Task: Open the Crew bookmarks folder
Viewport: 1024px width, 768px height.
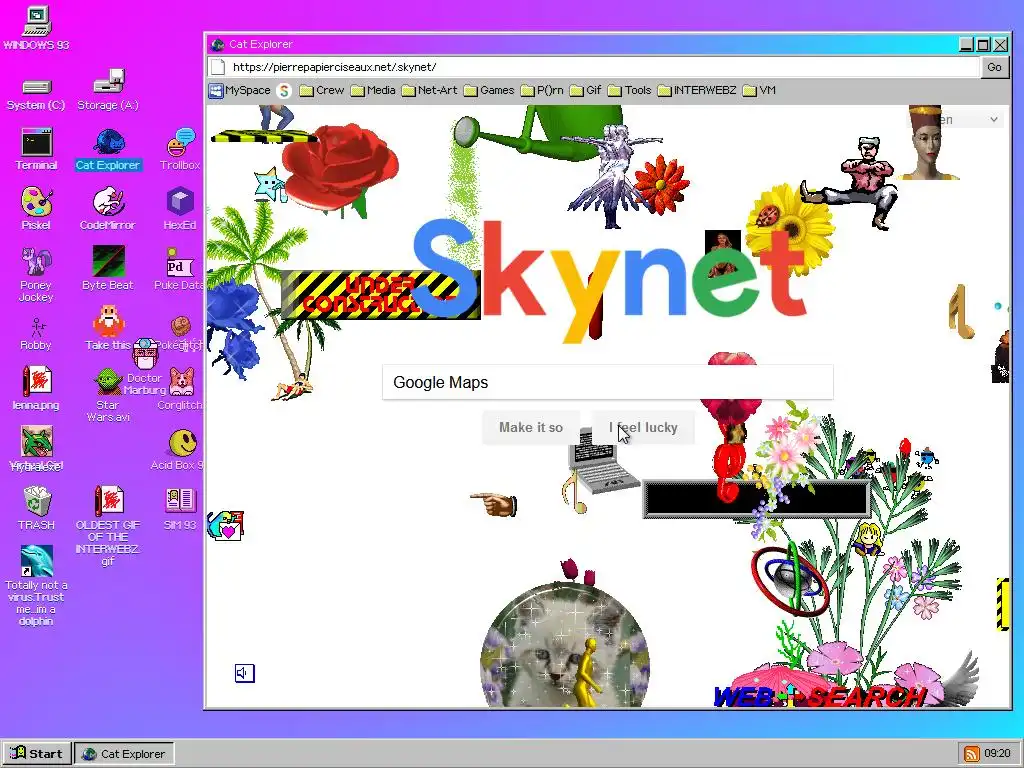Action: pyautogui.click(x=322, y=90)
